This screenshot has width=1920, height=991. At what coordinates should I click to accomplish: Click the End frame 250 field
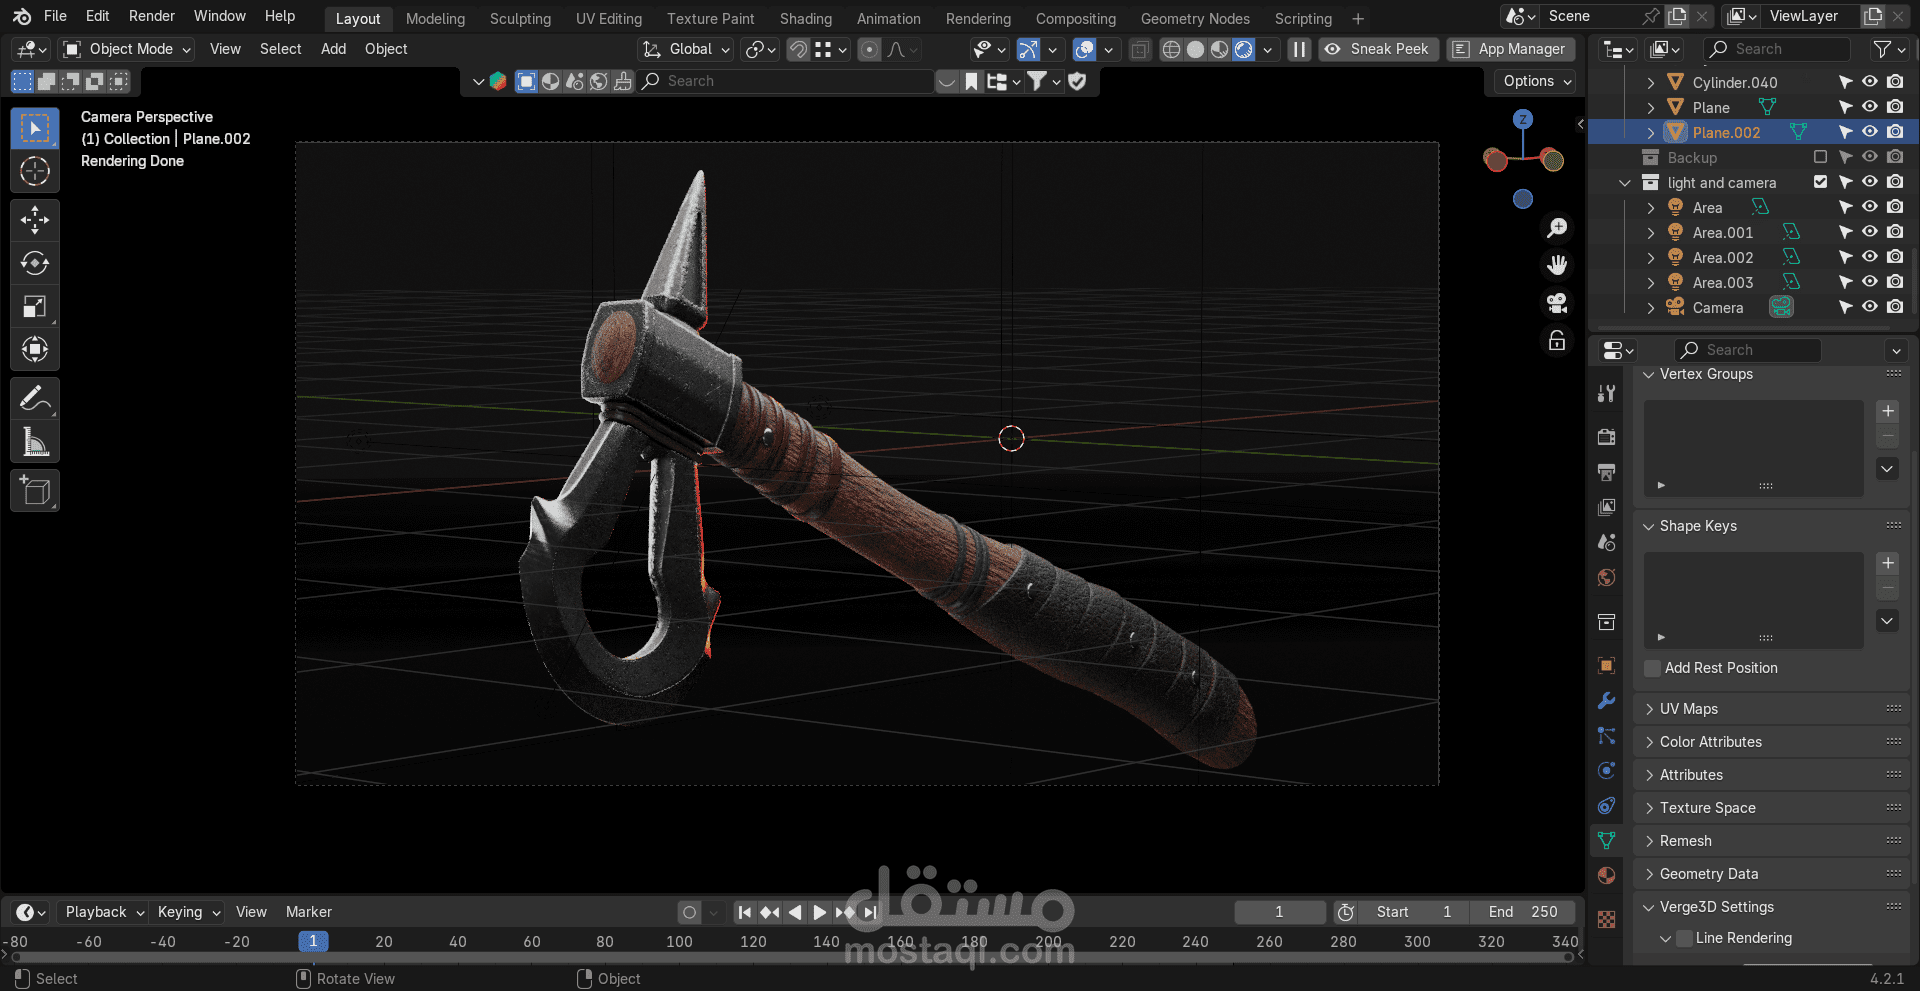coord(1523,912)
